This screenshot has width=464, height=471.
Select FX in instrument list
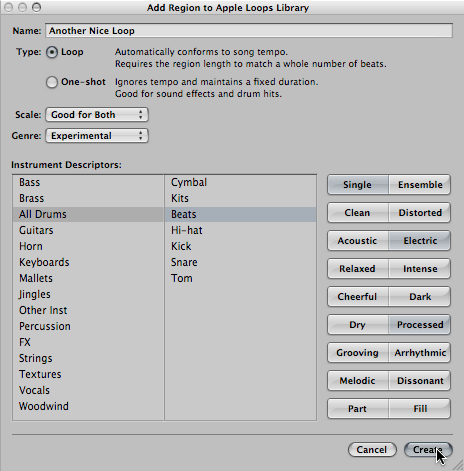coord(88,342)
